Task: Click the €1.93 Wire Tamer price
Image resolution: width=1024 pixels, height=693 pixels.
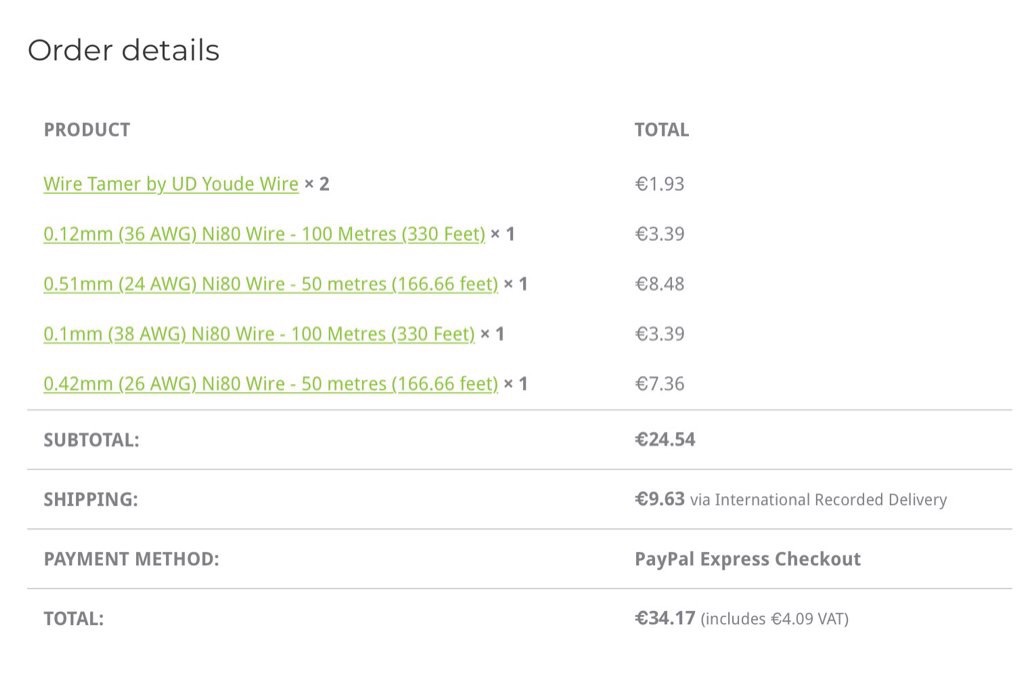Action: [659, 184]
